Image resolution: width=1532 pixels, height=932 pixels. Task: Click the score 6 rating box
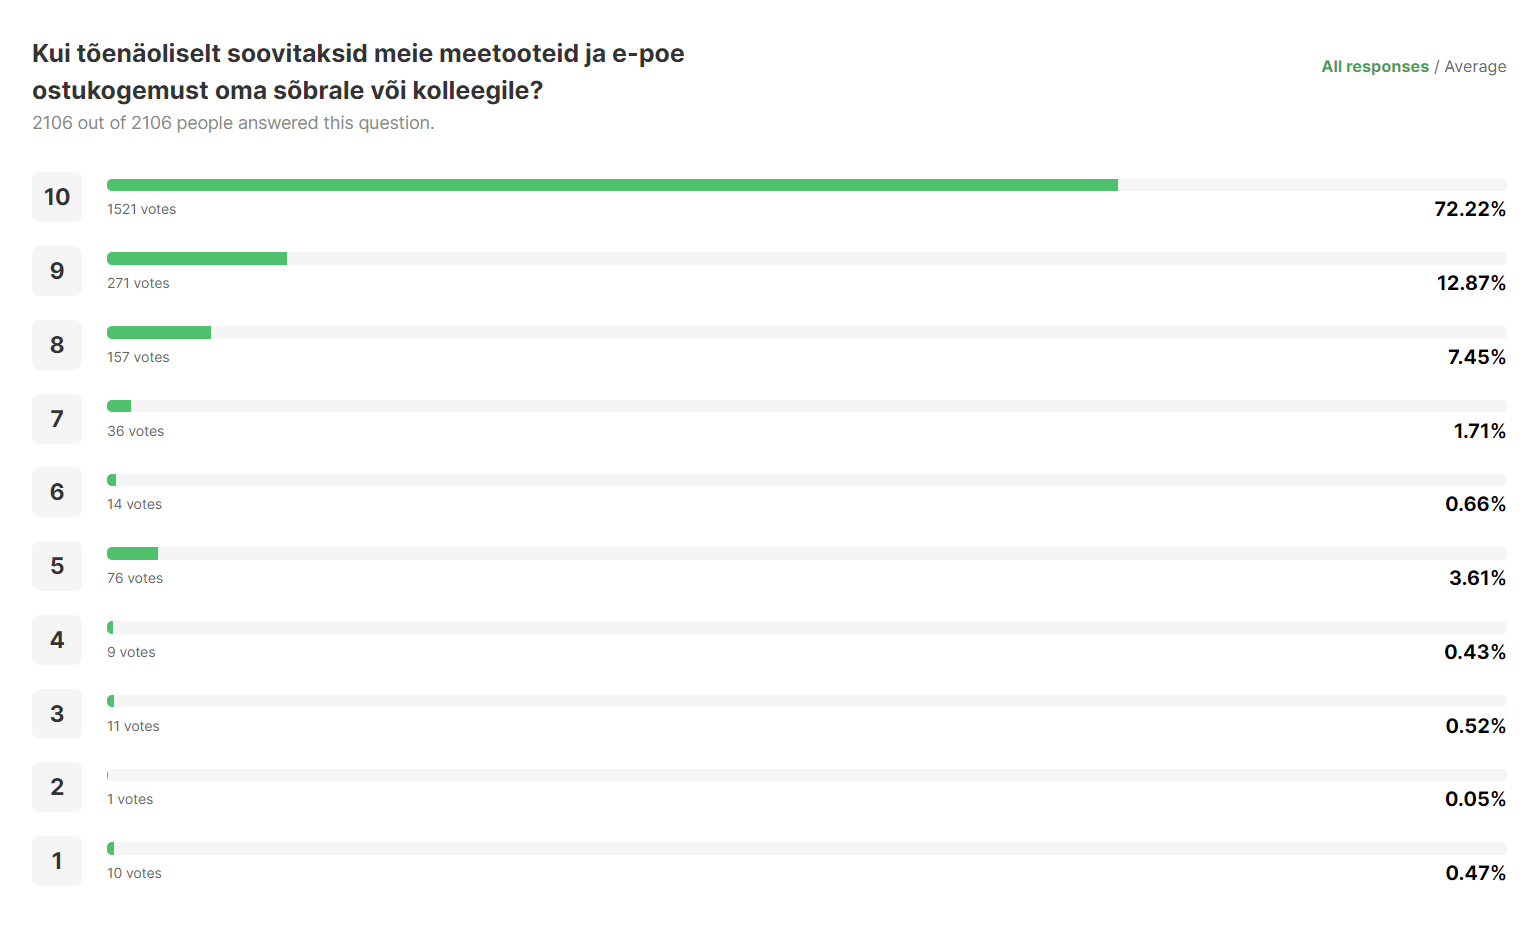click(x=57, y=492)
